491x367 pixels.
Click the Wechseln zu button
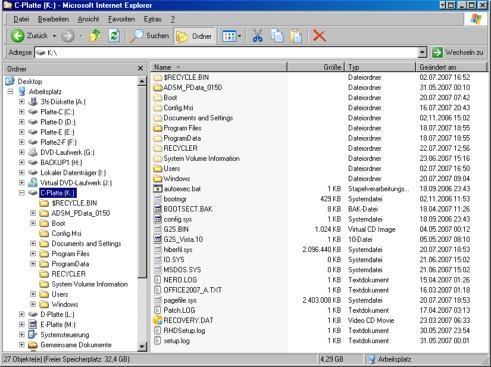(457, 52)
